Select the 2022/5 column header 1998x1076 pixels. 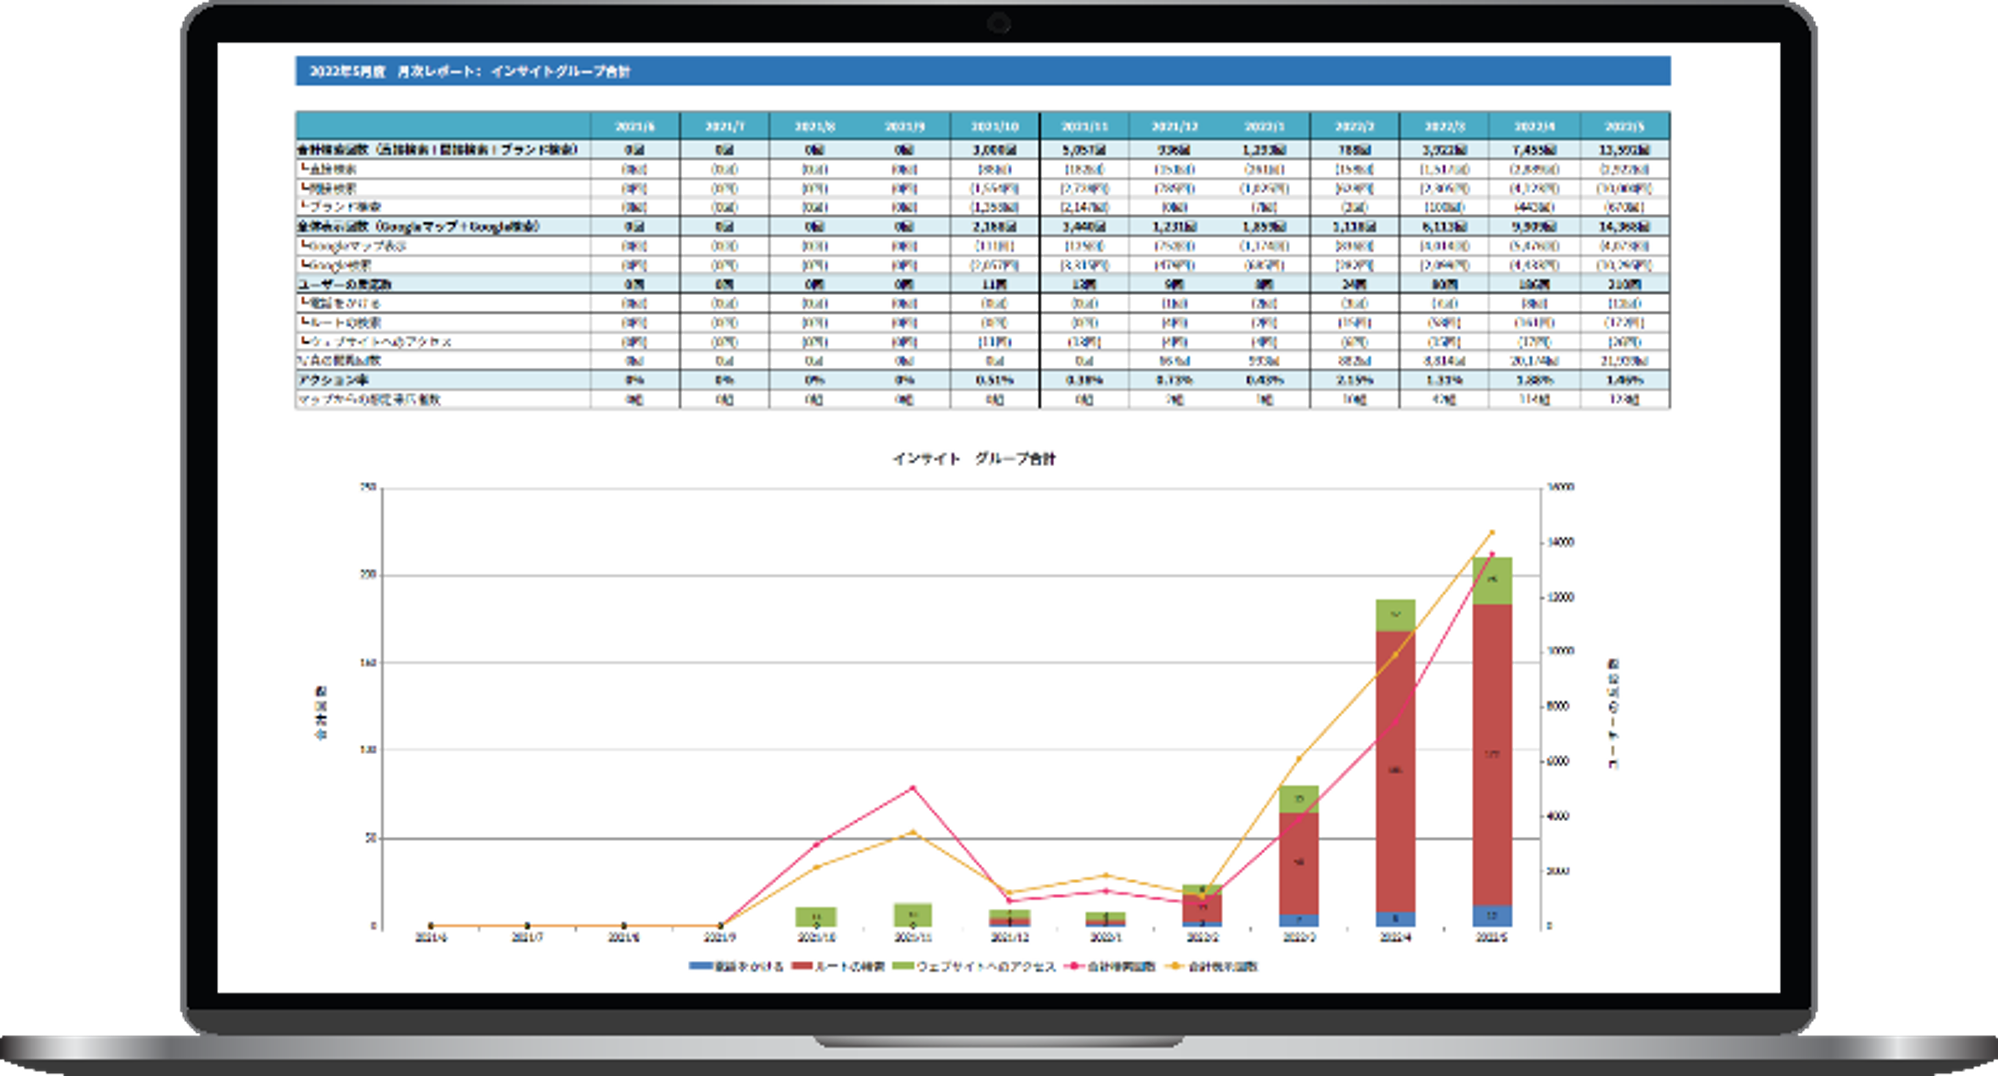click(x=1625, y=127)
